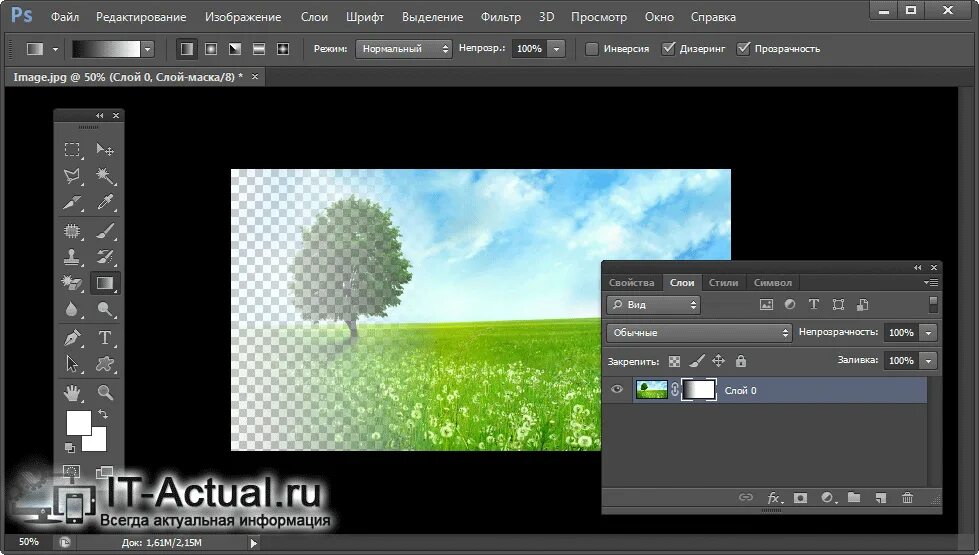Create a new layer icon

point(881,498)
